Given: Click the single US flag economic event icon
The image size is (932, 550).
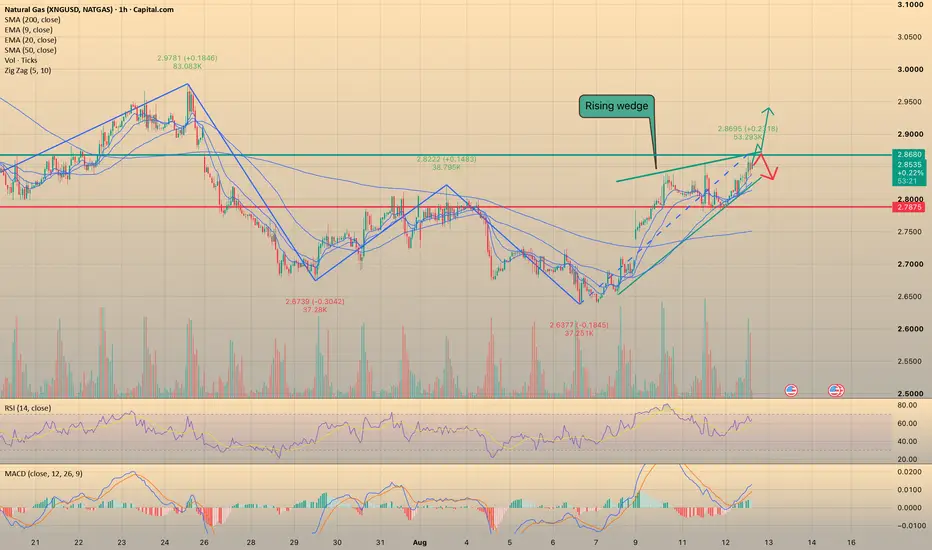Looking at the screenshot, I should [791, 391].
